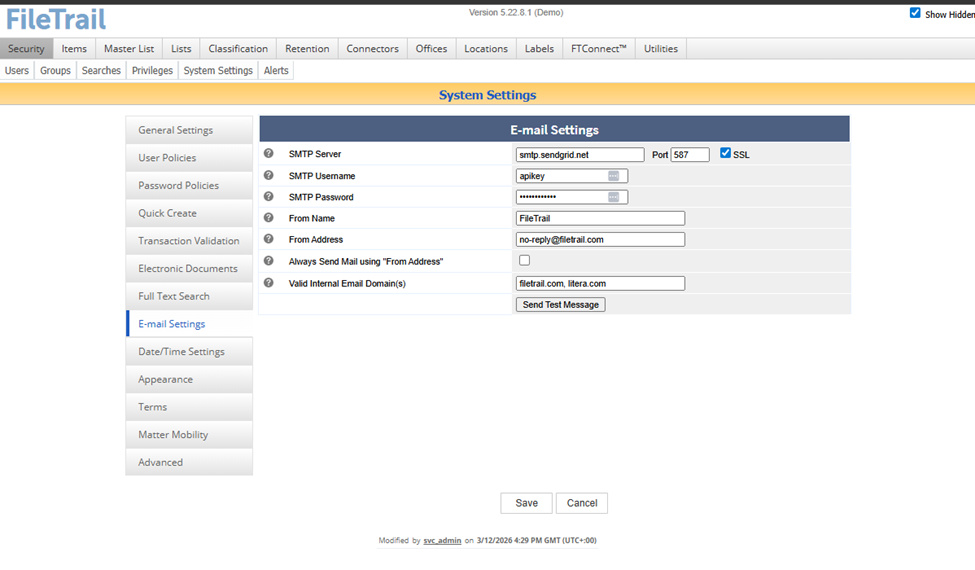Select Full Text Search in the sidebar
Viewport: 975px width, 570px height.
[x=189, y=296]
